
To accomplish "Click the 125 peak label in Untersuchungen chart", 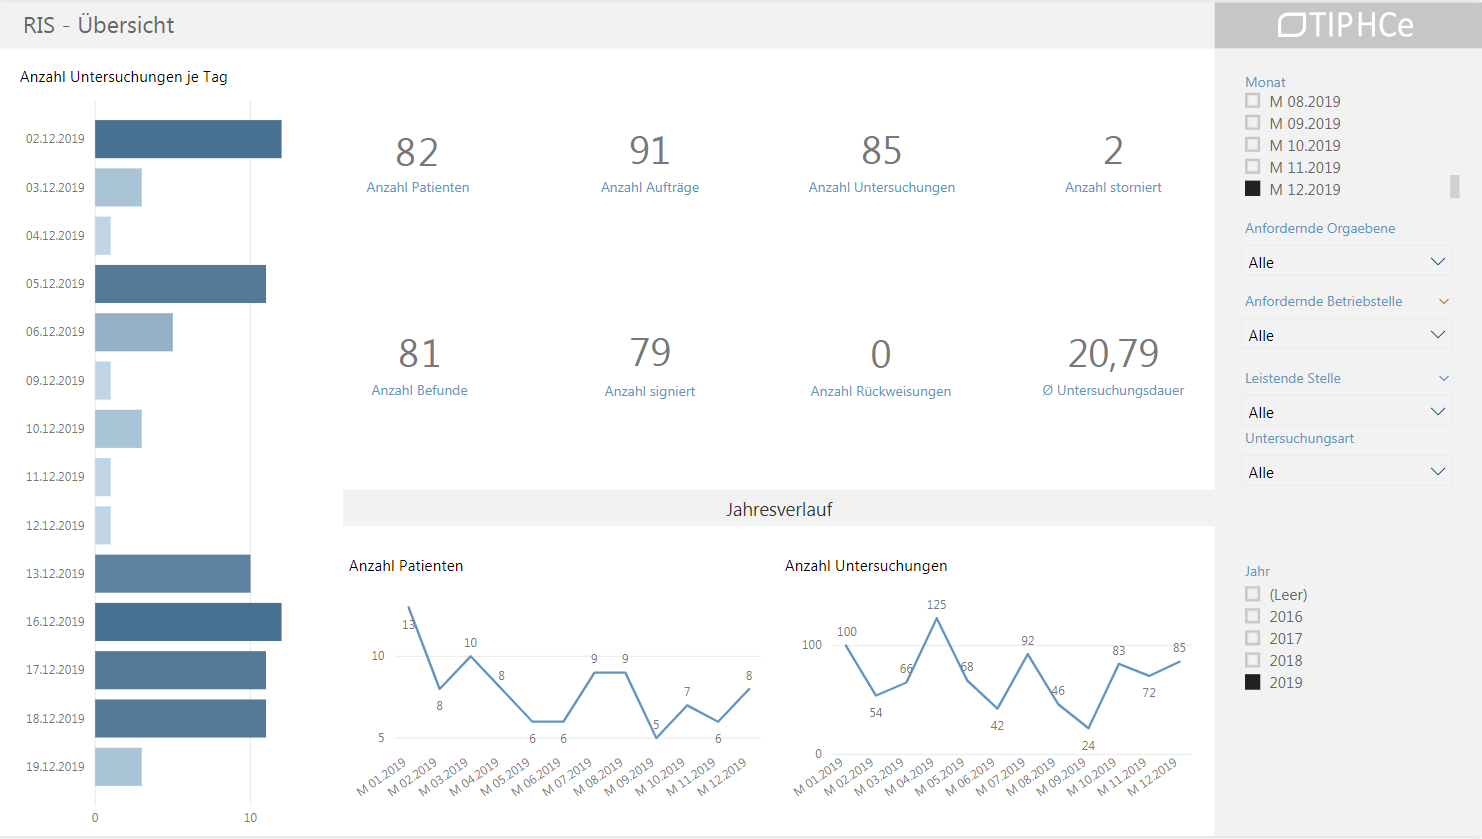I will (x=936, y=605).
